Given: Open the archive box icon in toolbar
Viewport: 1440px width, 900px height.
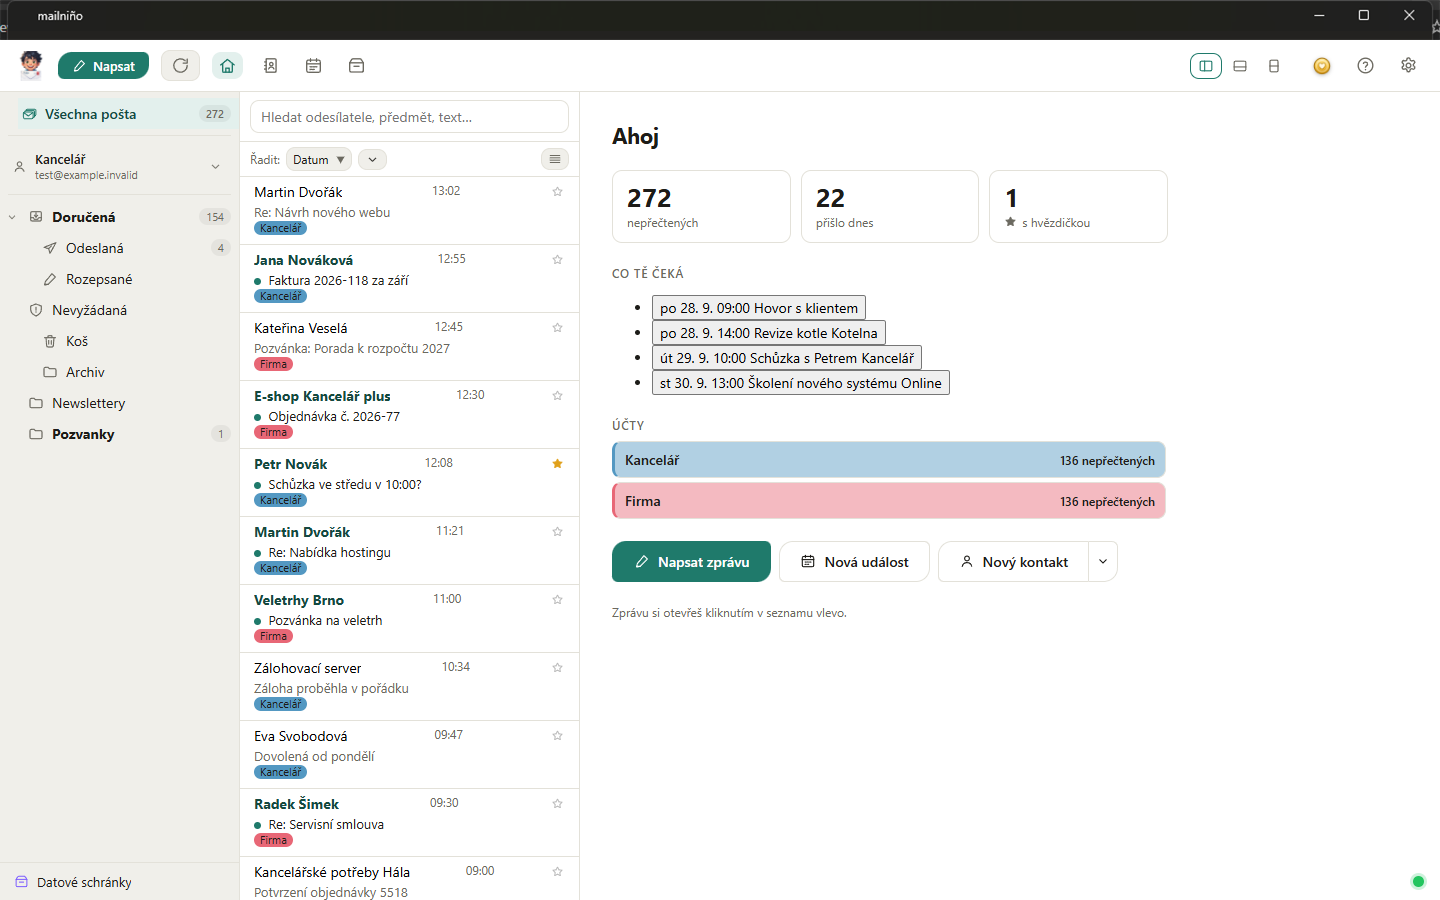Looking at the screenshot, I should [x=356, y=66].
